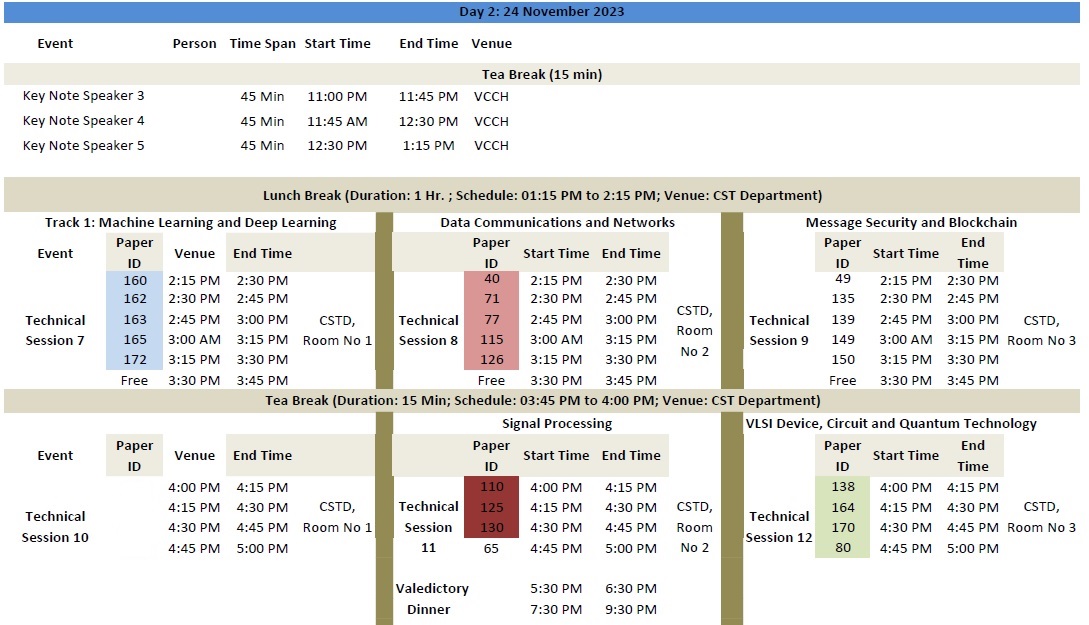The height and width of the screenshot is (625, 1089).
Task: Select Track 1: Machine Learning and Deep Learning heading
Action: (190, 222)
